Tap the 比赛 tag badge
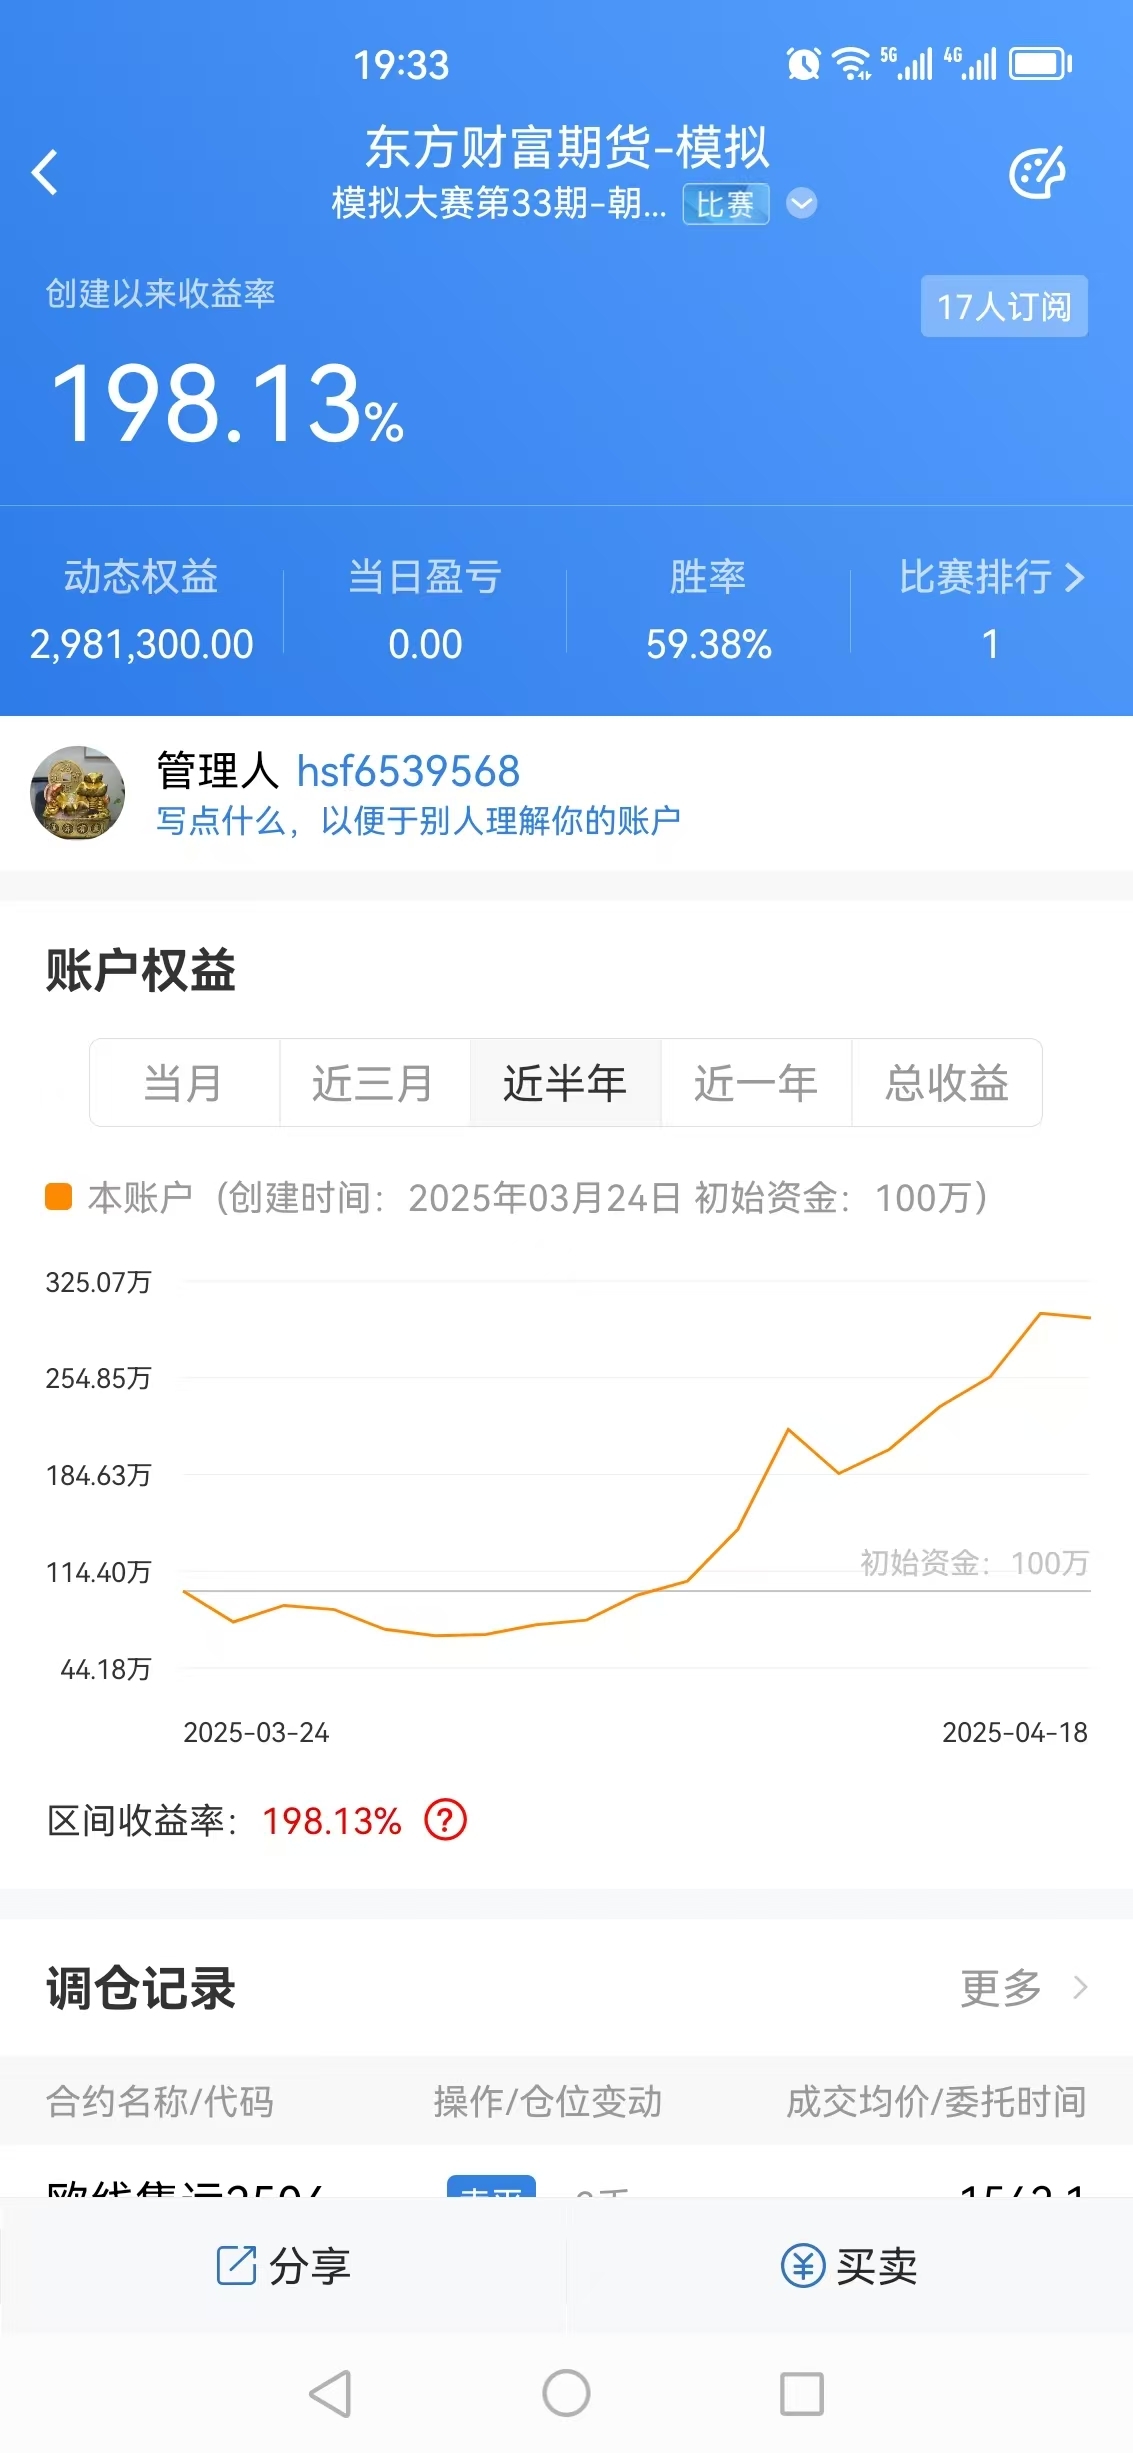Viewport: 1133px width, 2453px height. coord(726,204)
